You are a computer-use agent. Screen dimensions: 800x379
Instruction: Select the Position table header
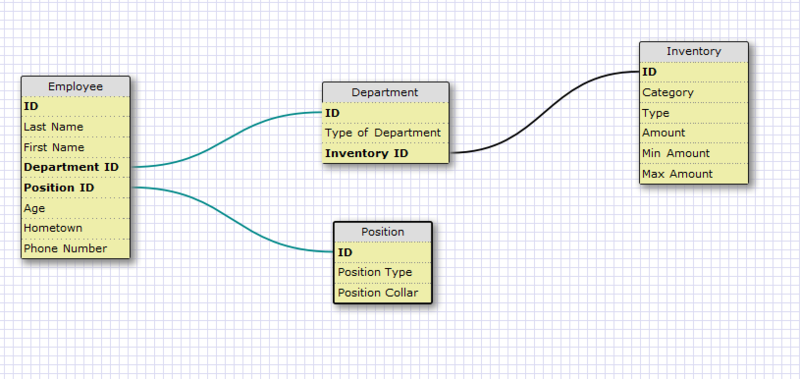pyautogui.click(x=383, y=232)
